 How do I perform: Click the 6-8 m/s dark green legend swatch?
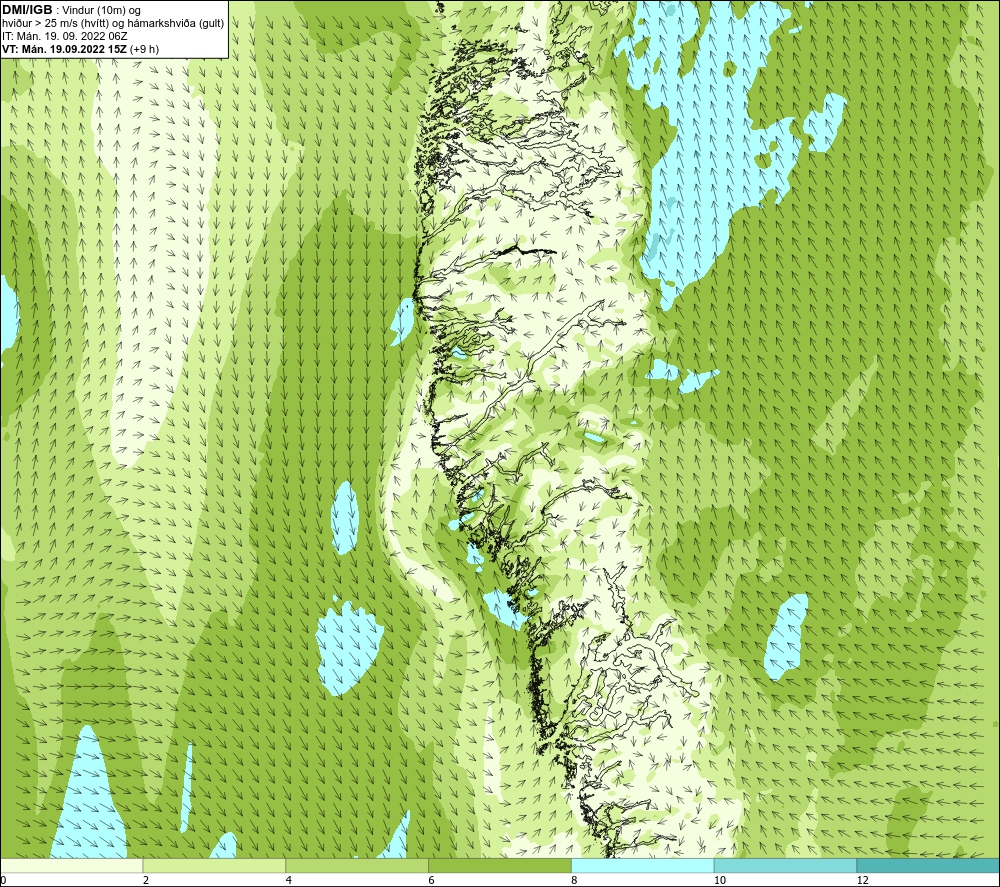pyautogui.click(x=500, y=865)
